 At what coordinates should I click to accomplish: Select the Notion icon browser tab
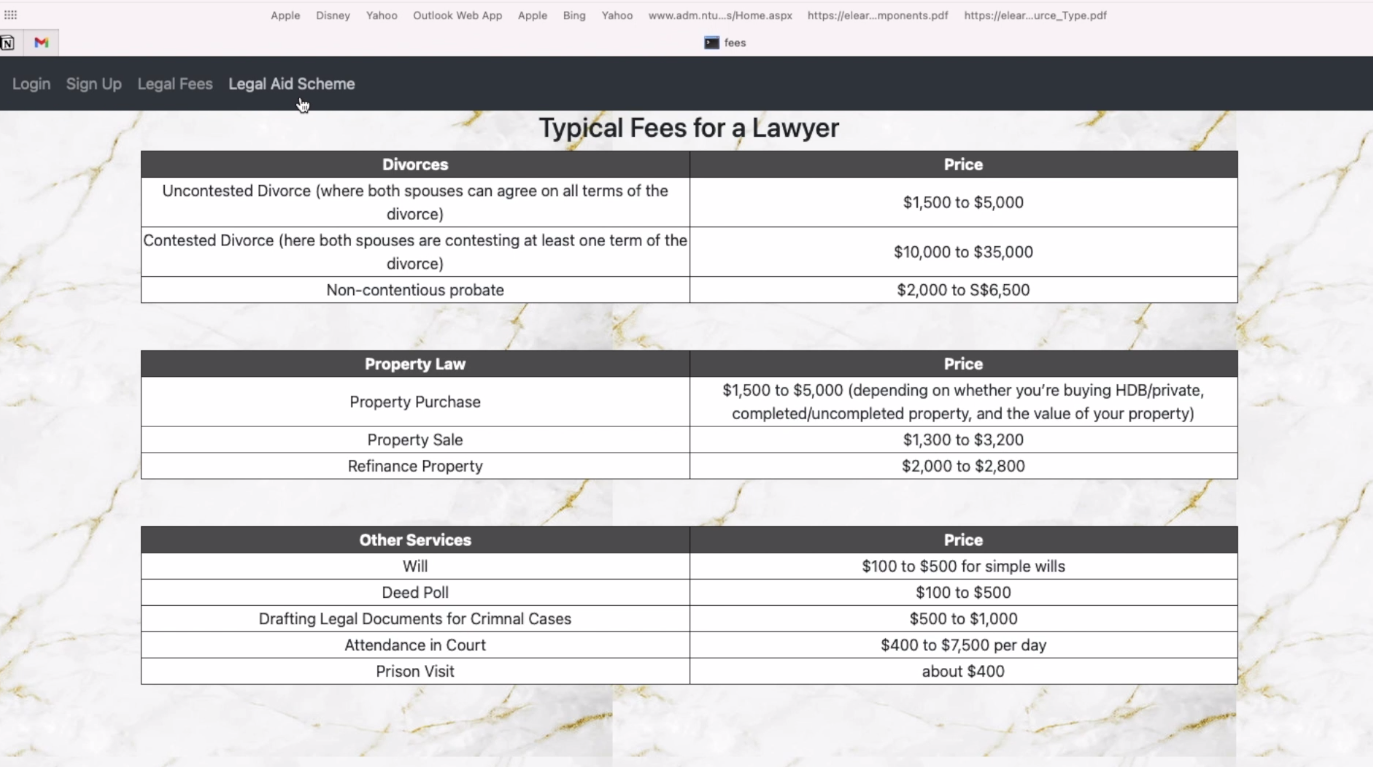[8, 43]
